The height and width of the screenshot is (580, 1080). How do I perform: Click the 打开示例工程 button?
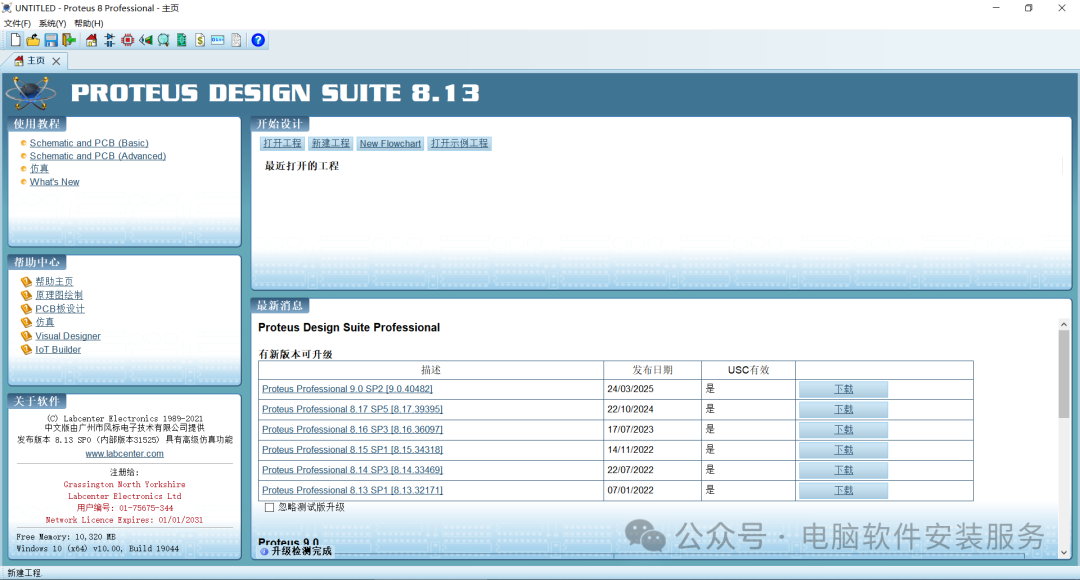coord(459,143)
